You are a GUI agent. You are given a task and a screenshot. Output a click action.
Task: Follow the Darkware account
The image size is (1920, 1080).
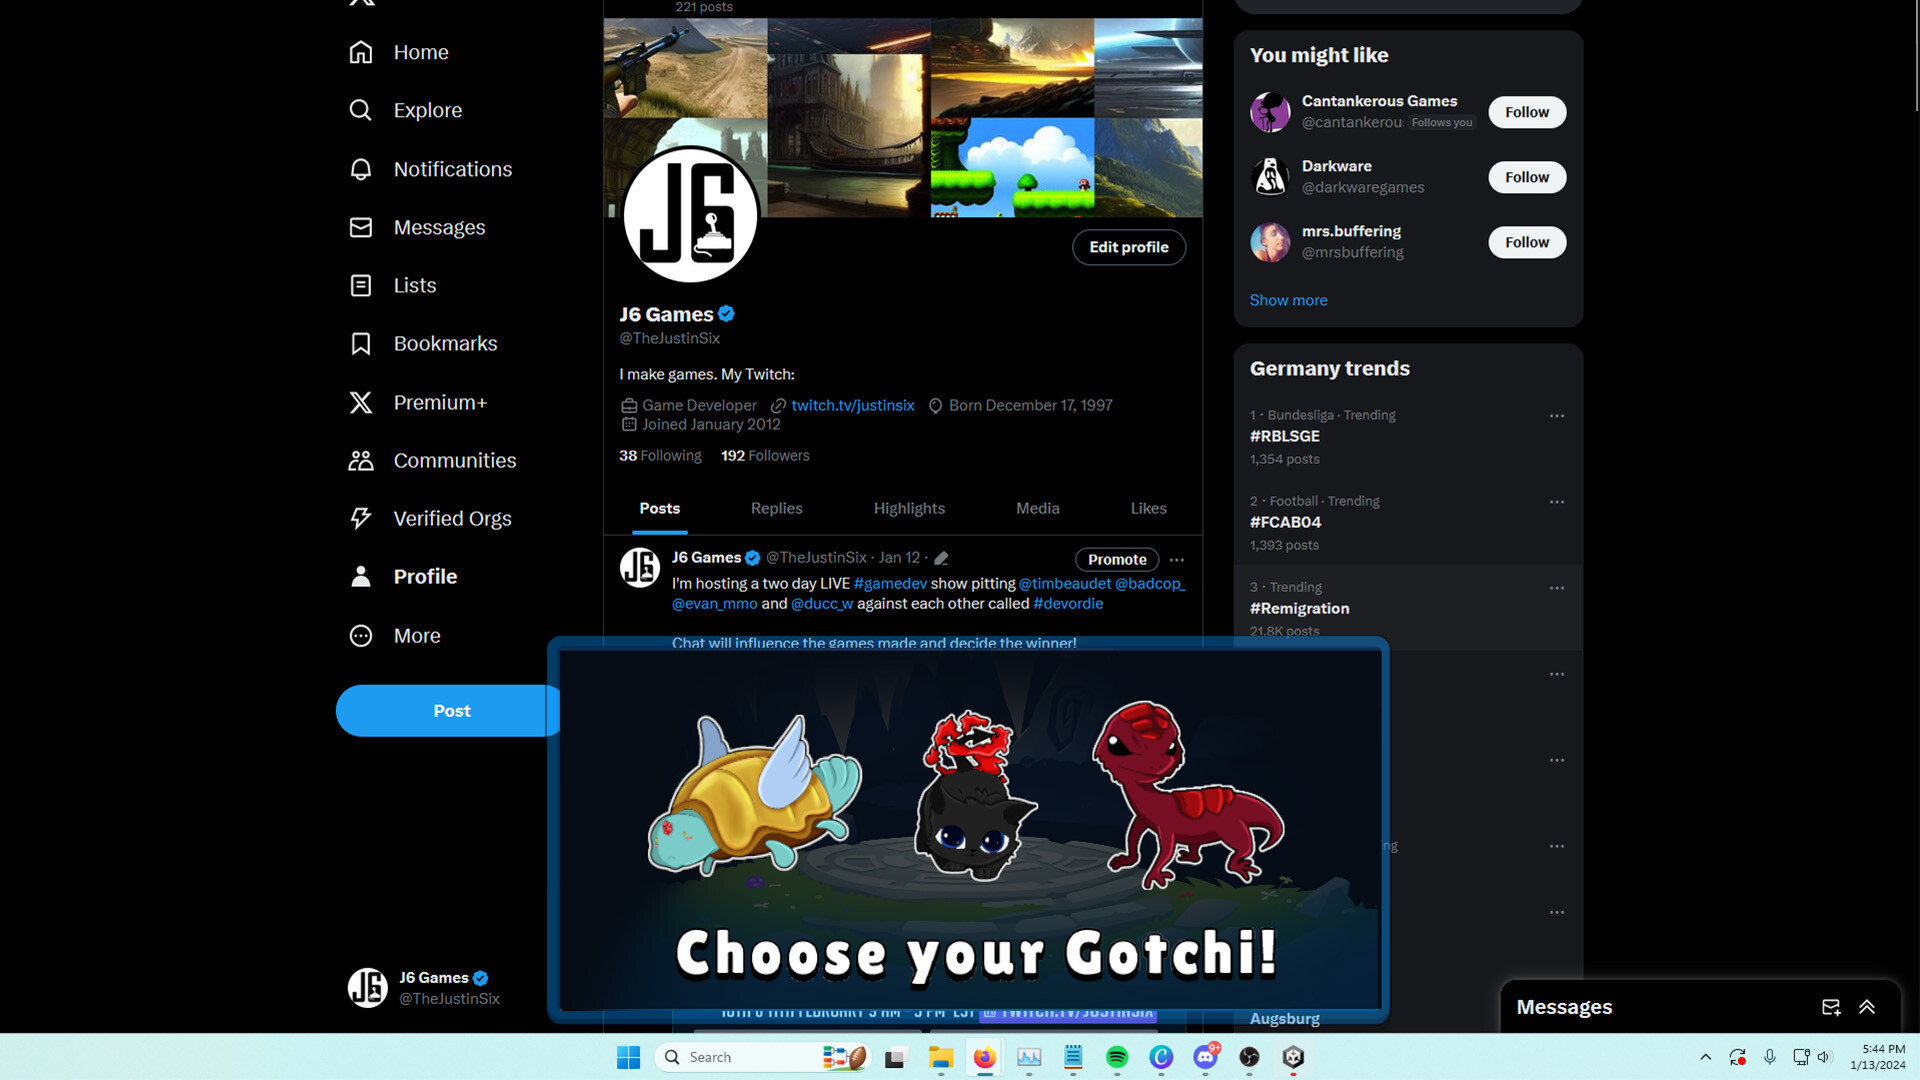[x=1526, y=177]
